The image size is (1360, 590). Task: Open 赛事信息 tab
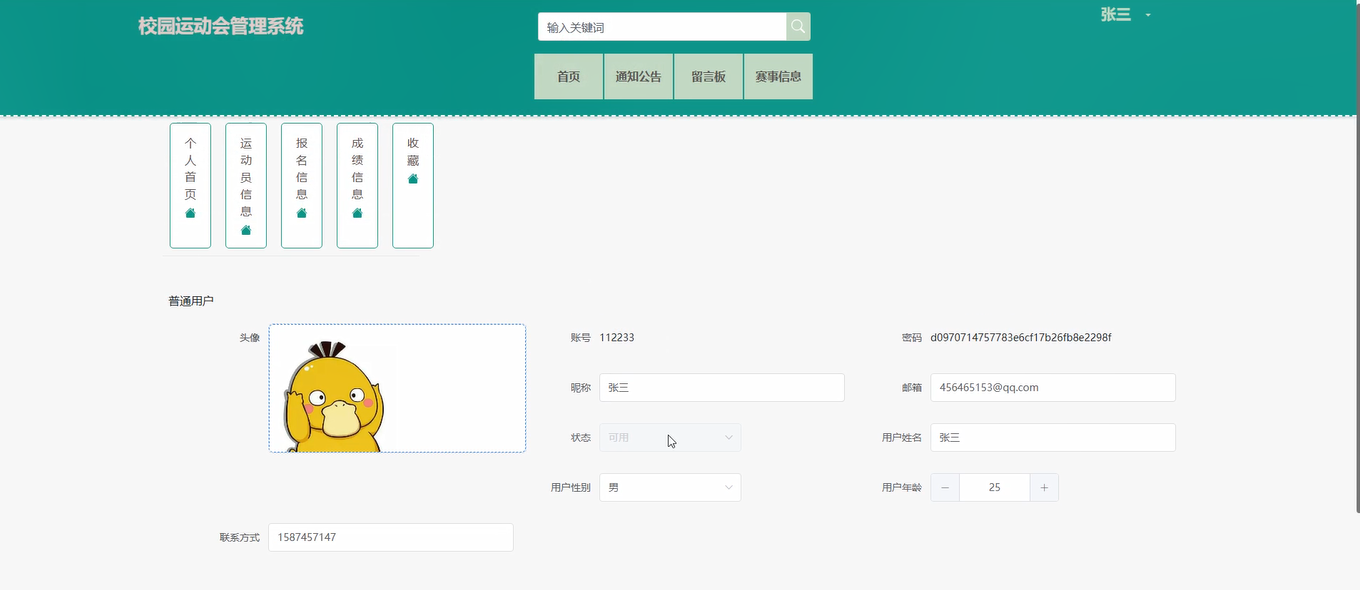pos(778,76)
